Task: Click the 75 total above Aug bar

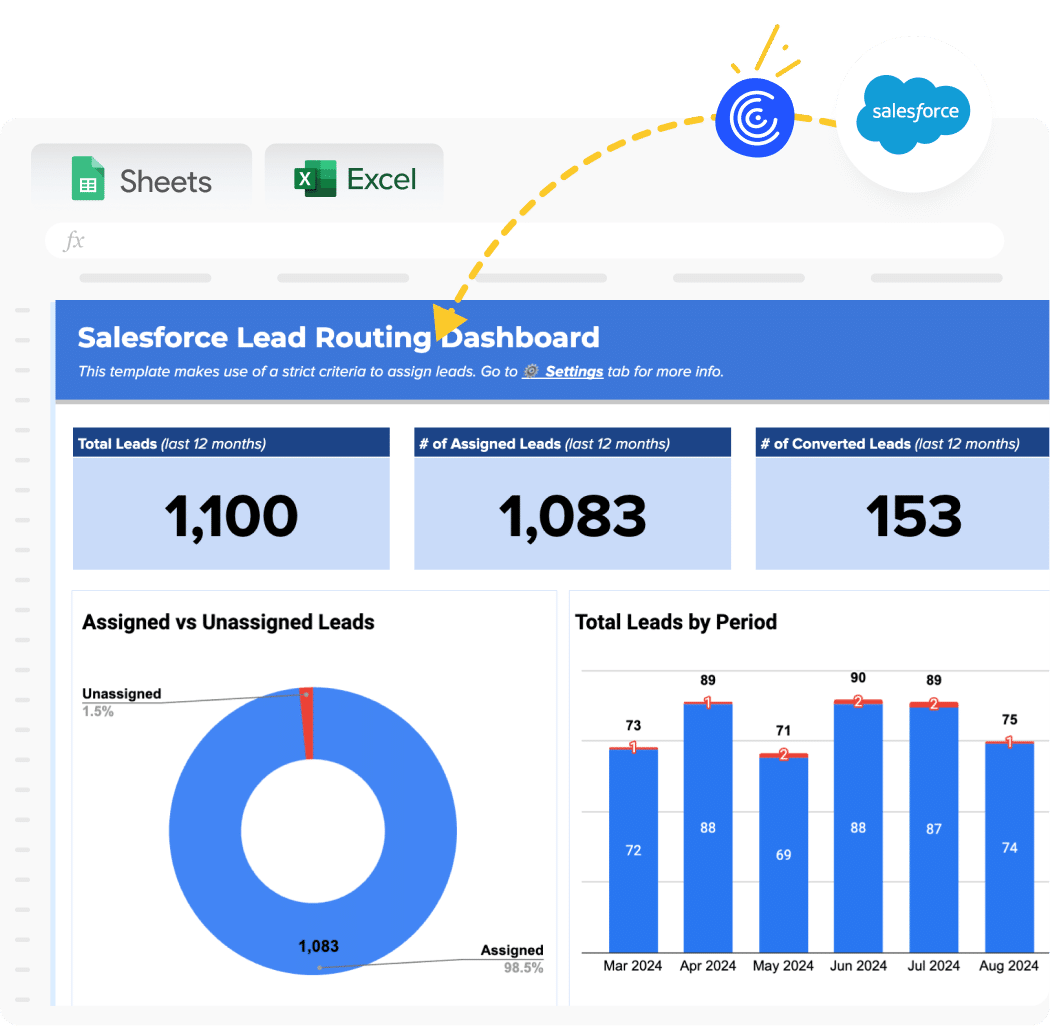Action: coord(1009,719)
